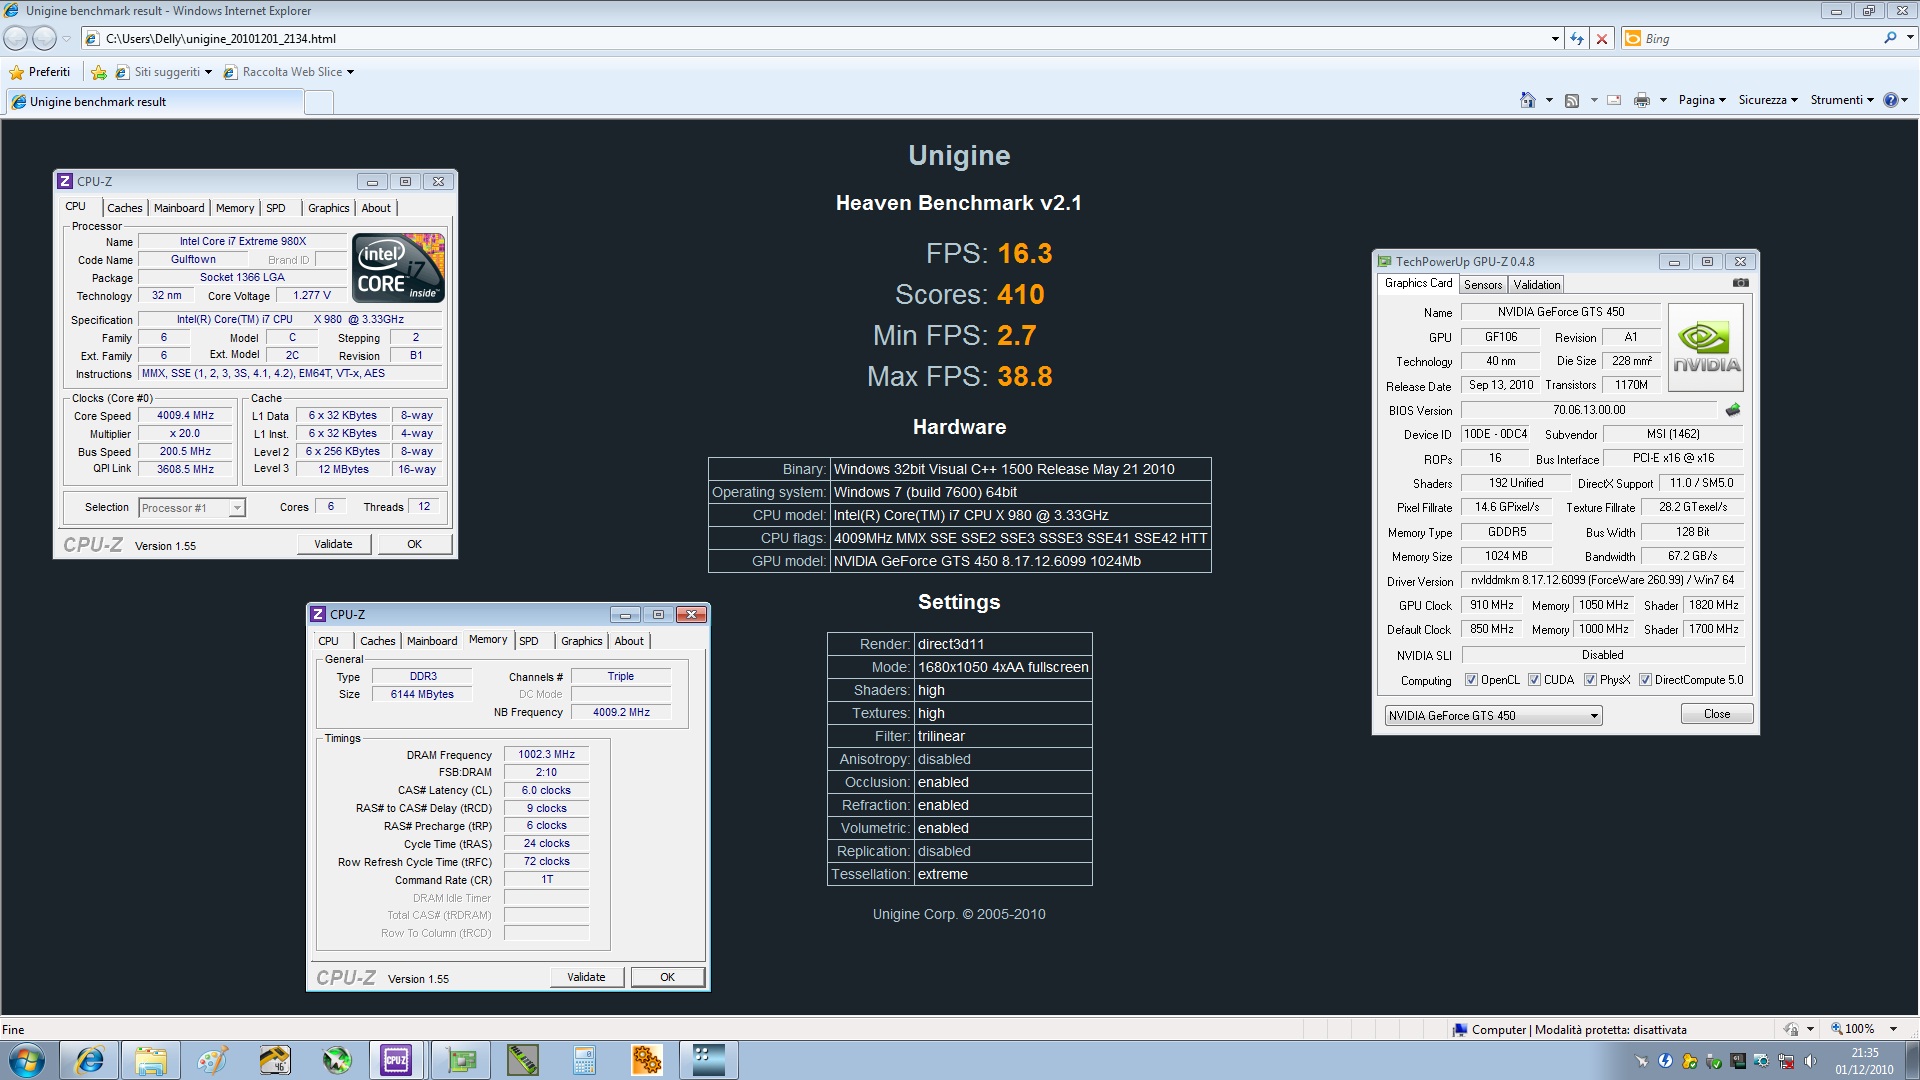1920x1080 pixels.
Task: Click the IE stop loading X icon
Action: tap(1602, 39)
